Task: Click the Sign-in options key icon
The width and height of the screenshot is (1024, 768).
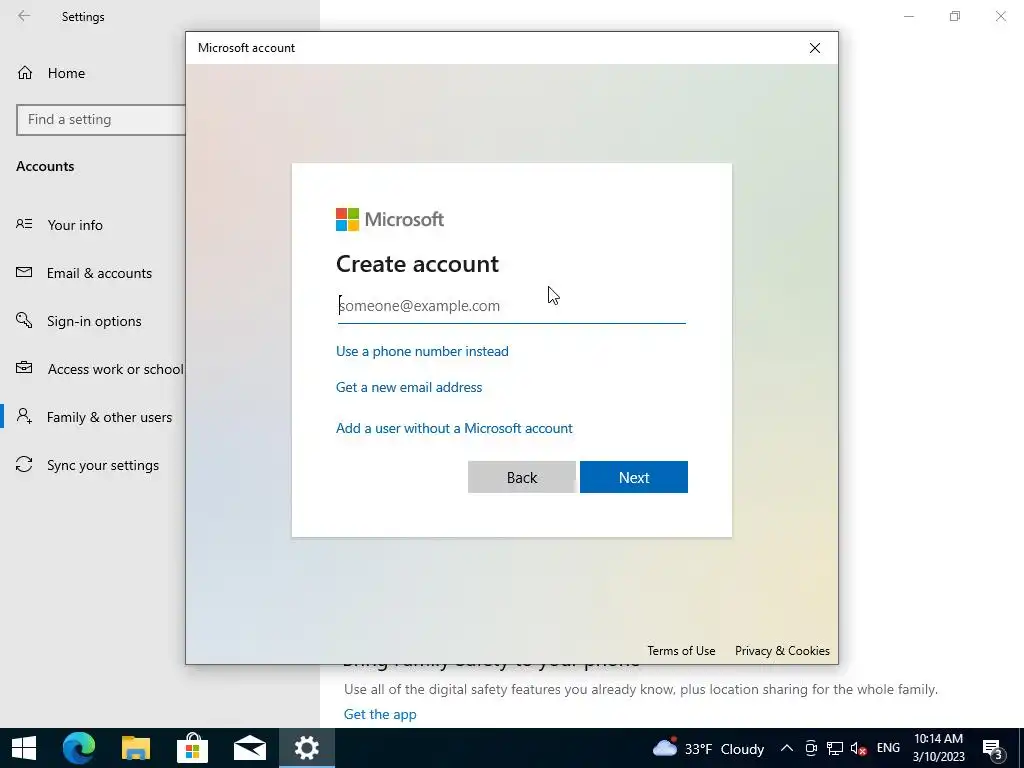Action: coord(24,320)
